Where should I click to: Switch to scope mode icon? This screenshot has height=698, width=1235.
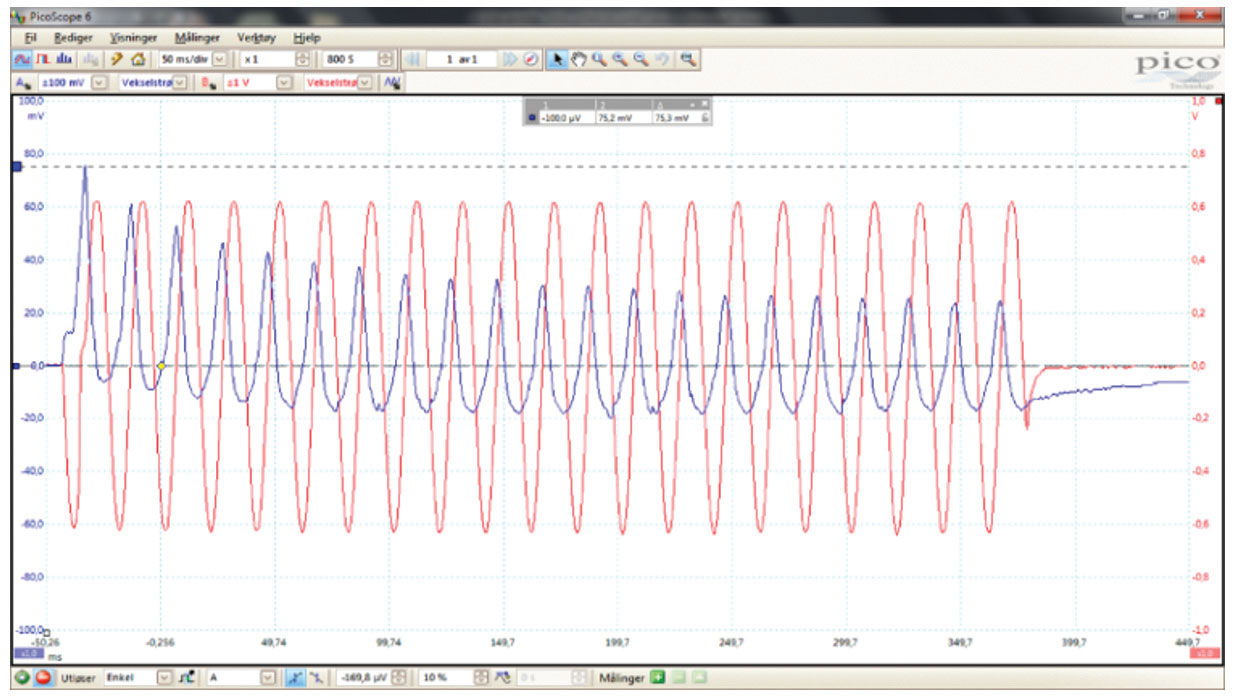pyautogui.click(x=22, y=60)
